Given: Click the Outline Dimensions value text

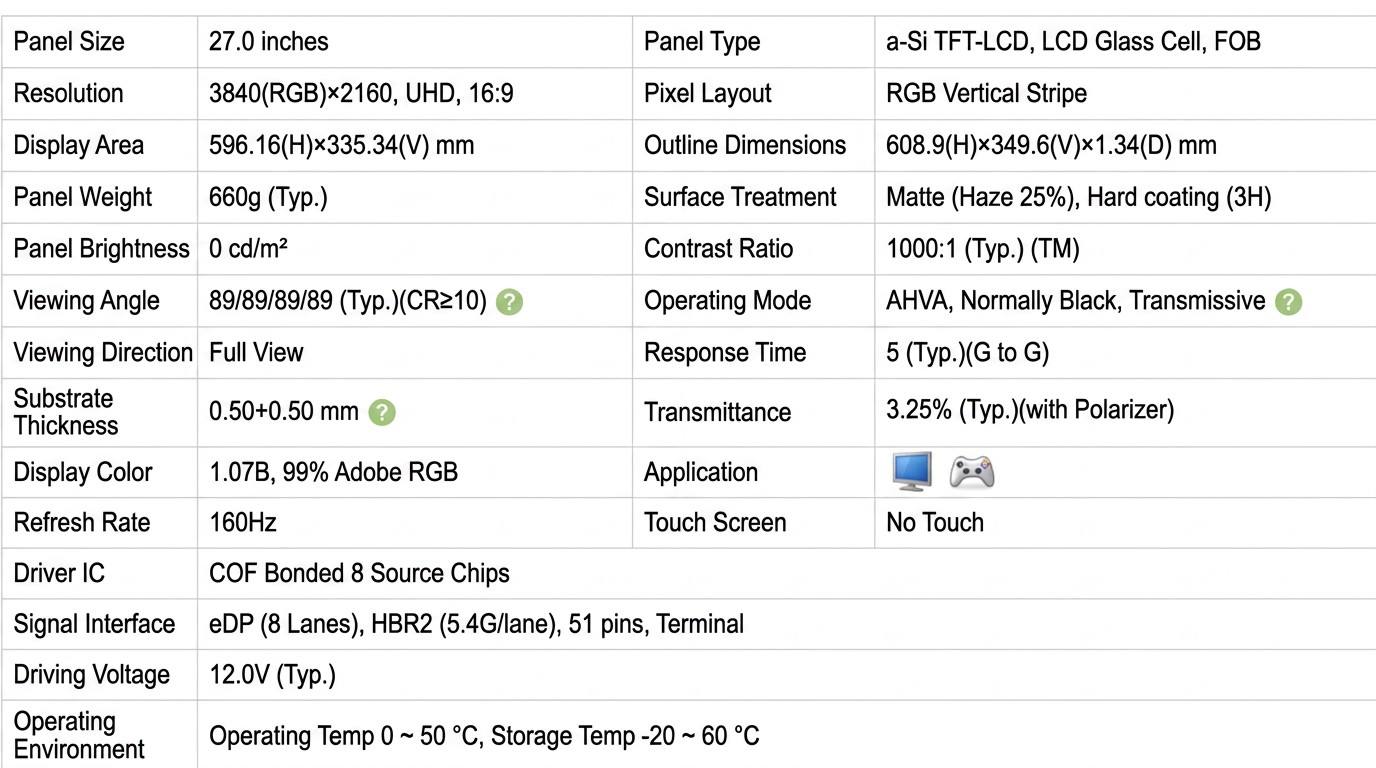Looking at the screenshot, I should [1051, 146].
